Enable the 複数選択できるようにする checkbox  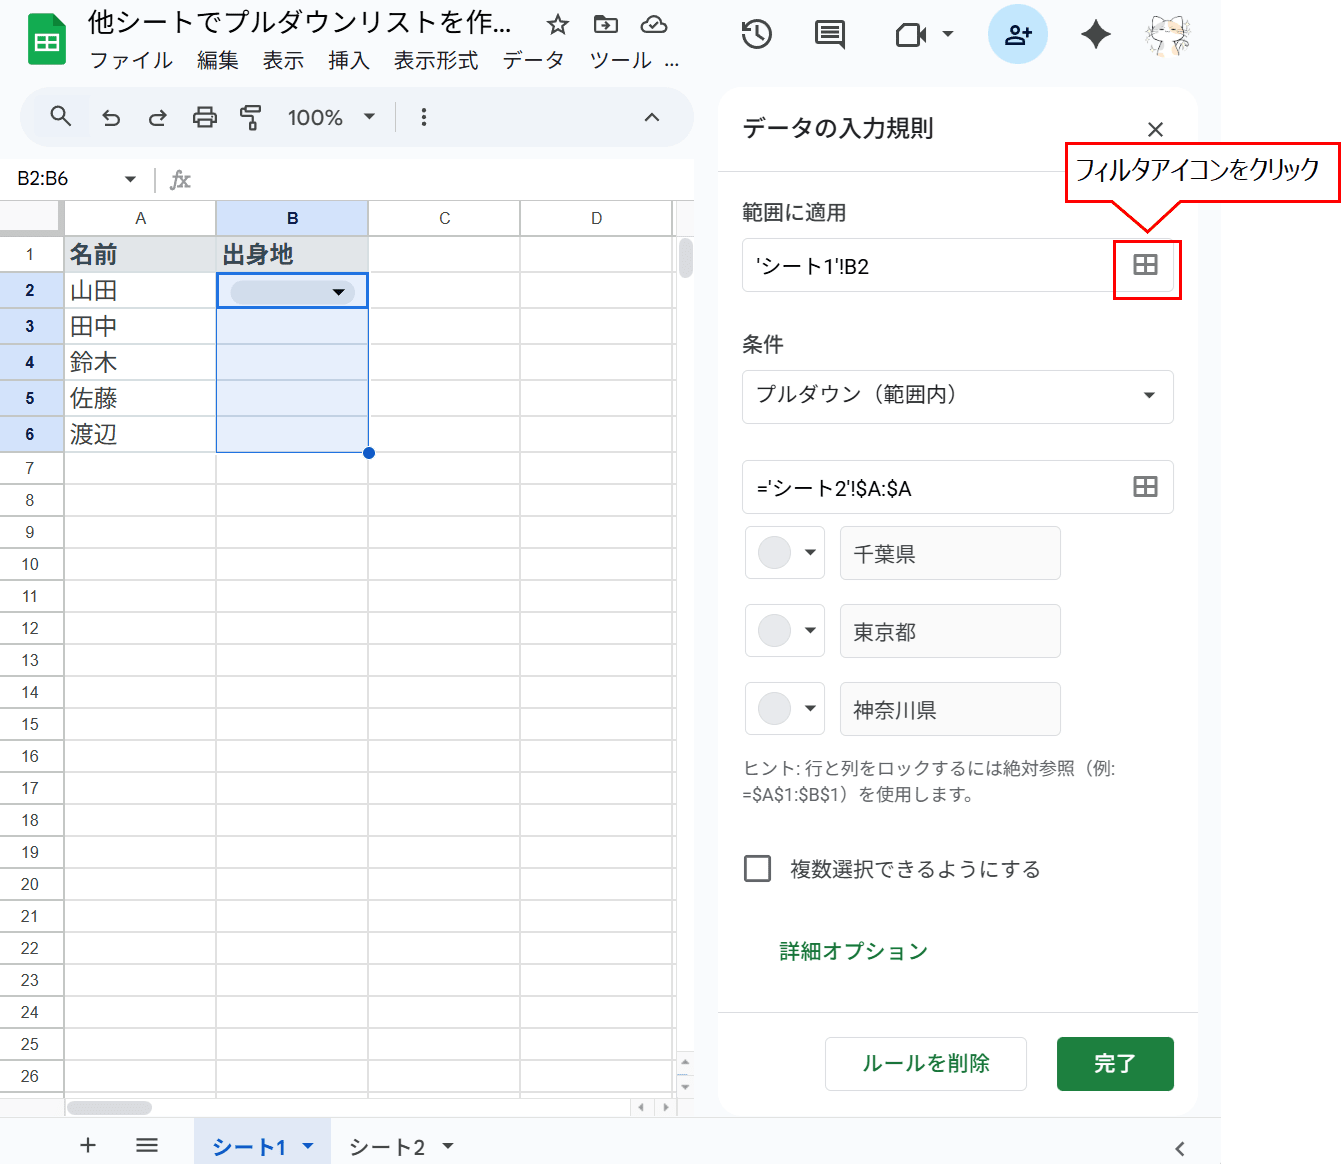[x=757, y=869]
